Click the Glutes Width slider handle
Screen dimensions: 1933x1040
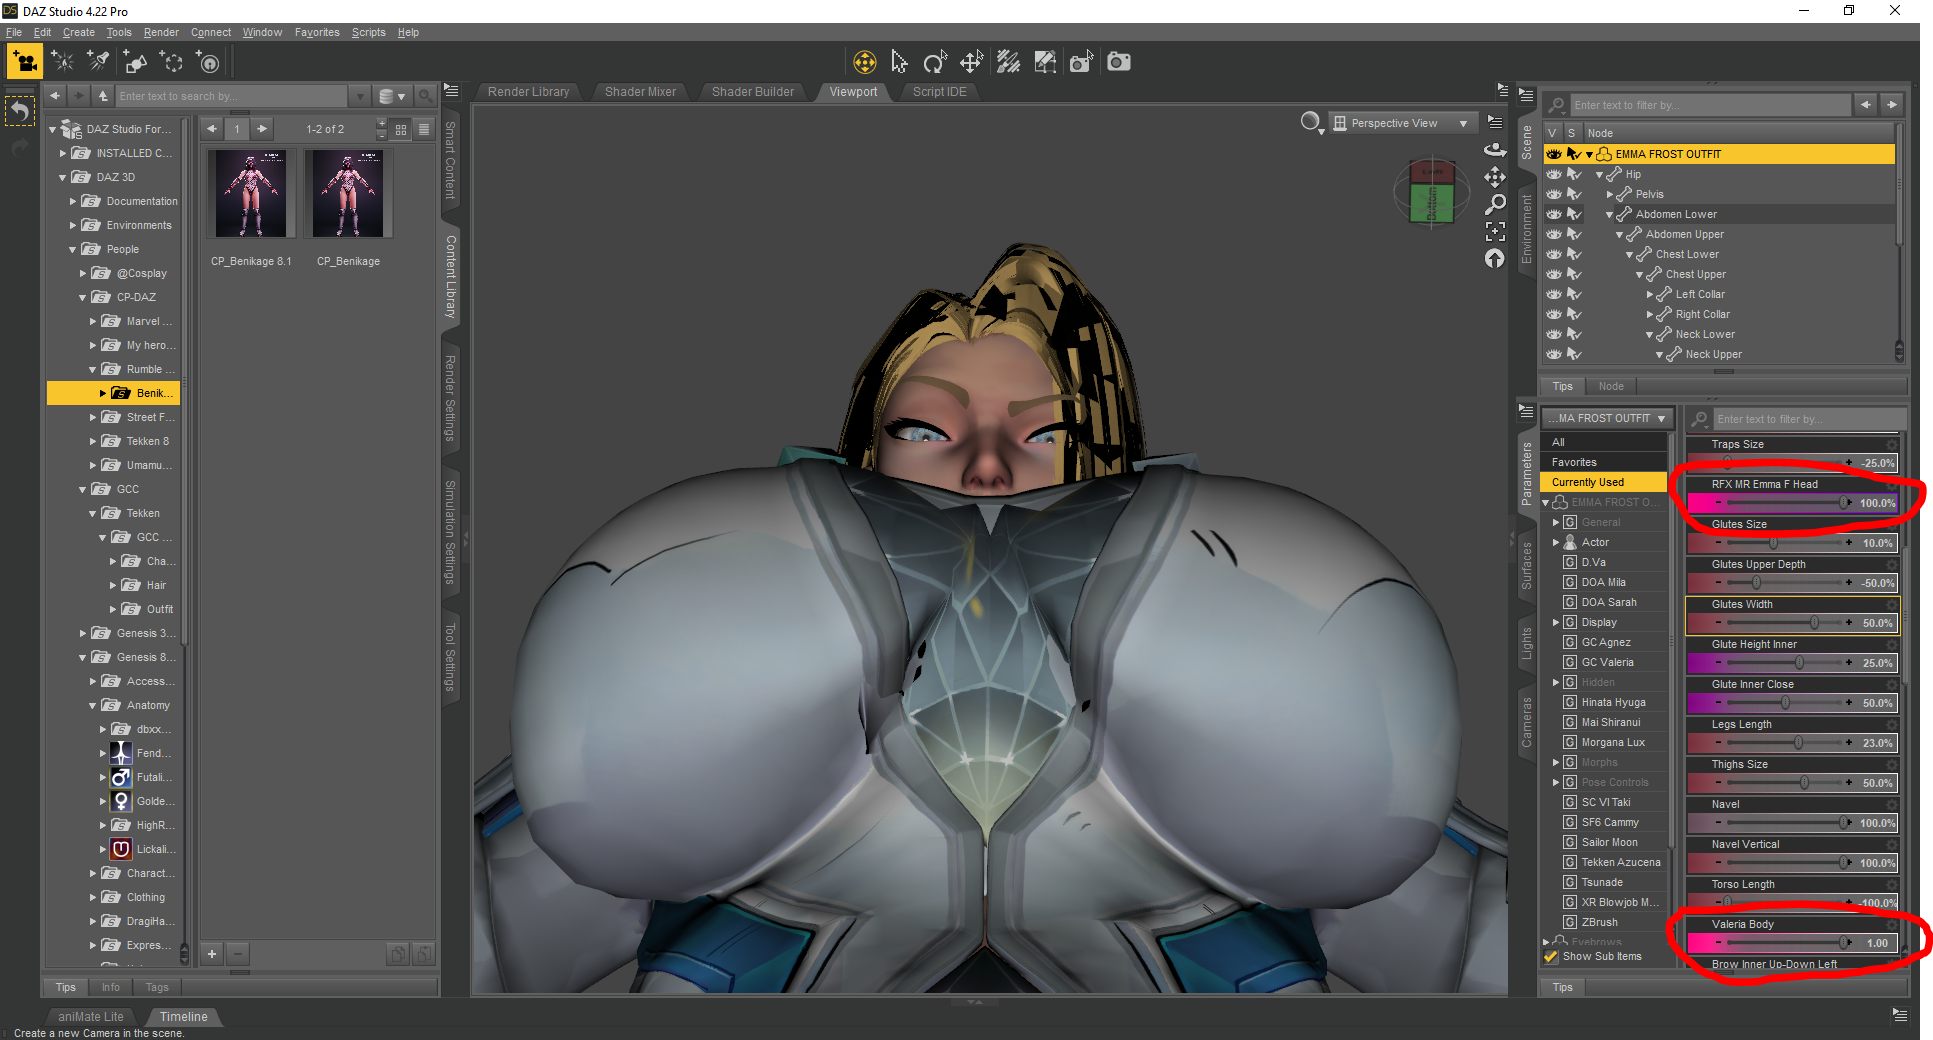[1815, 623]
